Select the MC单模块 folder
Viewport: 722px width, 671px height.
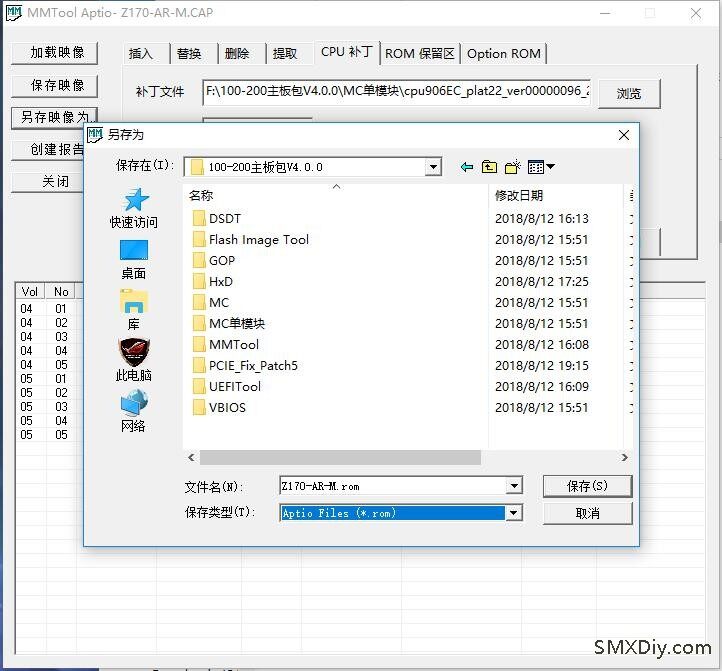[229, 323]
